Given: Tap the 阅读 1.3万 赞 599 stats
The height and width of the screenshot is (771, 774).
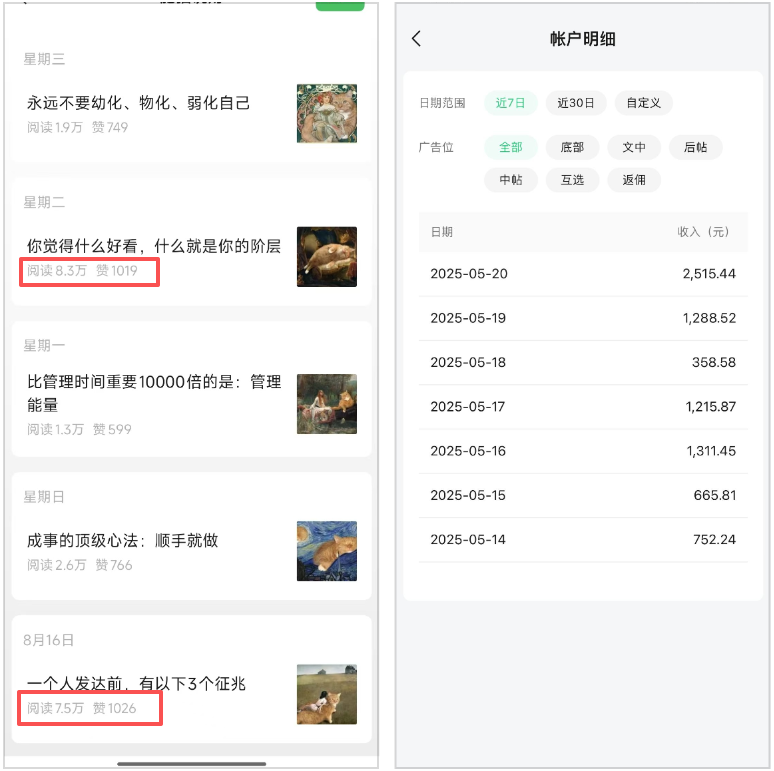Looking at the screenshot, I should [79, 429].
